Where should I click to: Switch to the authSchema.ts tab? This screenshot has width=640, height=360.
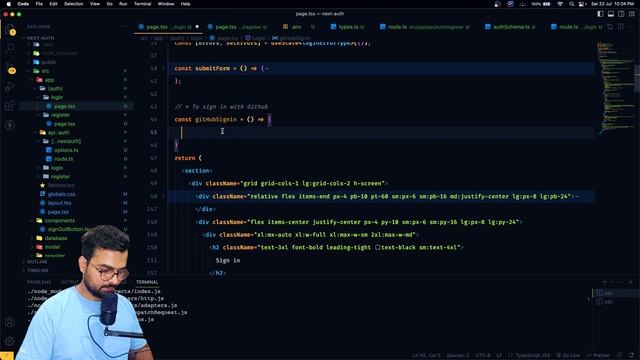(510, 27)
